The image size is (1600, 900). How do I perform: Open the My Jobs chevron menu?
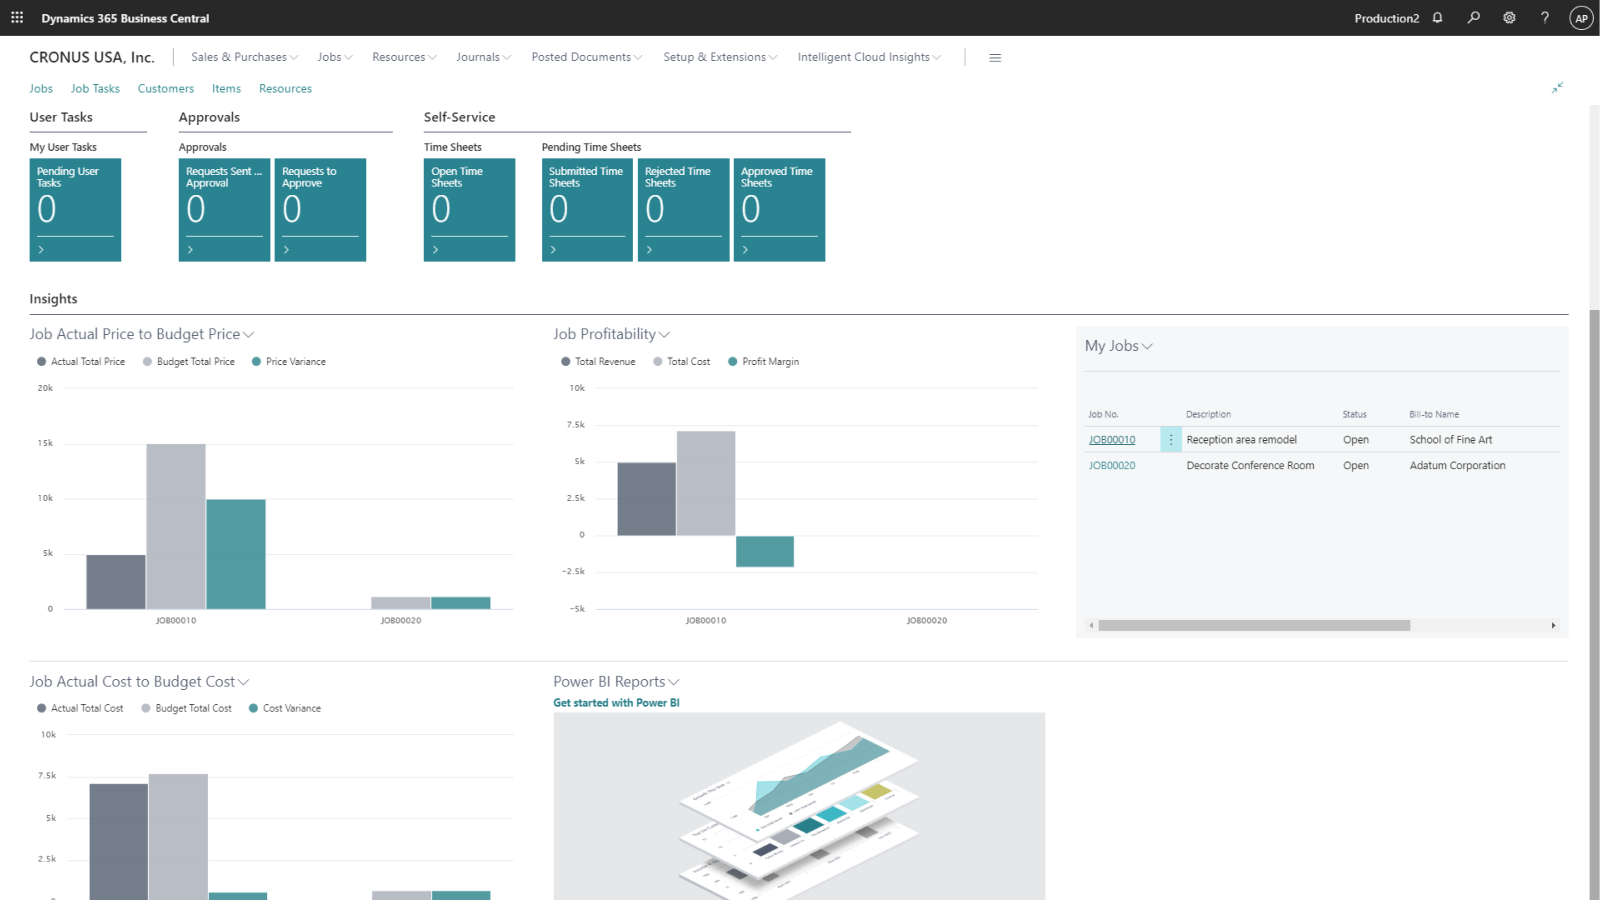(x=1146, y=345)
